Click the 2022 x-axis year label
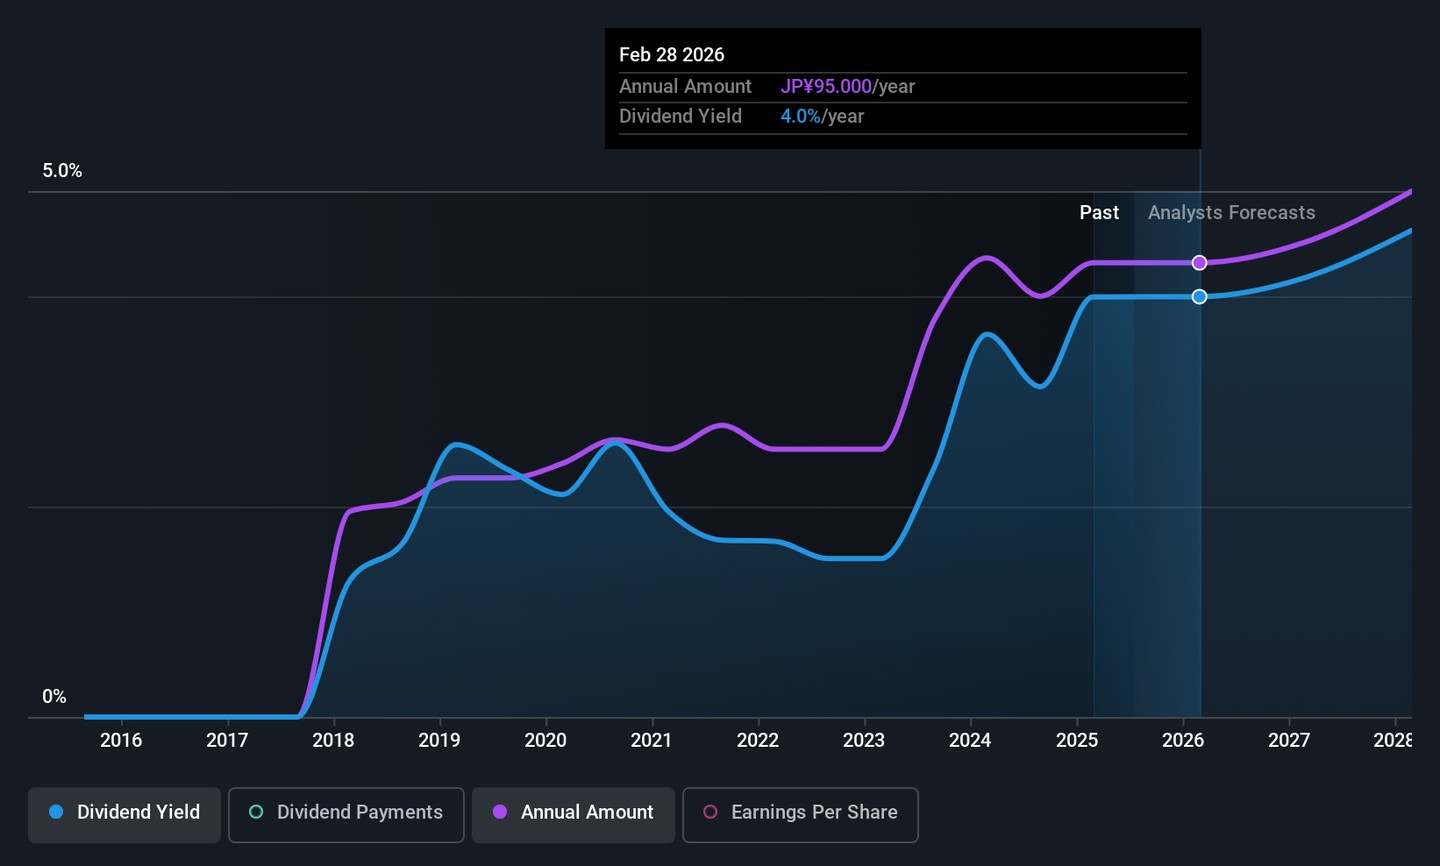The image size is (1440, 866). [757, 741]
